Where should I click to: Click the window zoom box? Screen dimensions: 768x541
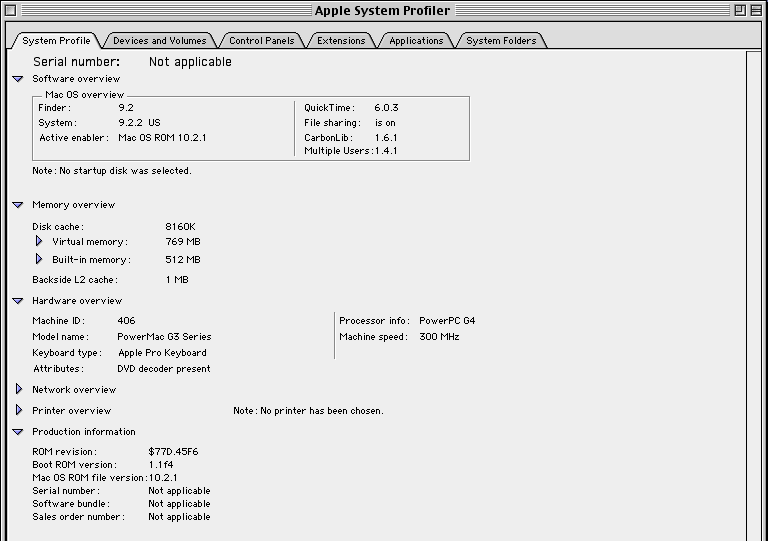click(x=740, y=10)
